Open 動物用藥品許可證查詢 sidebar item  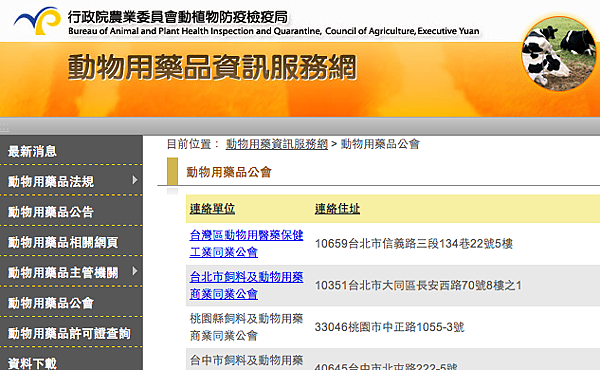click(69, 333)
